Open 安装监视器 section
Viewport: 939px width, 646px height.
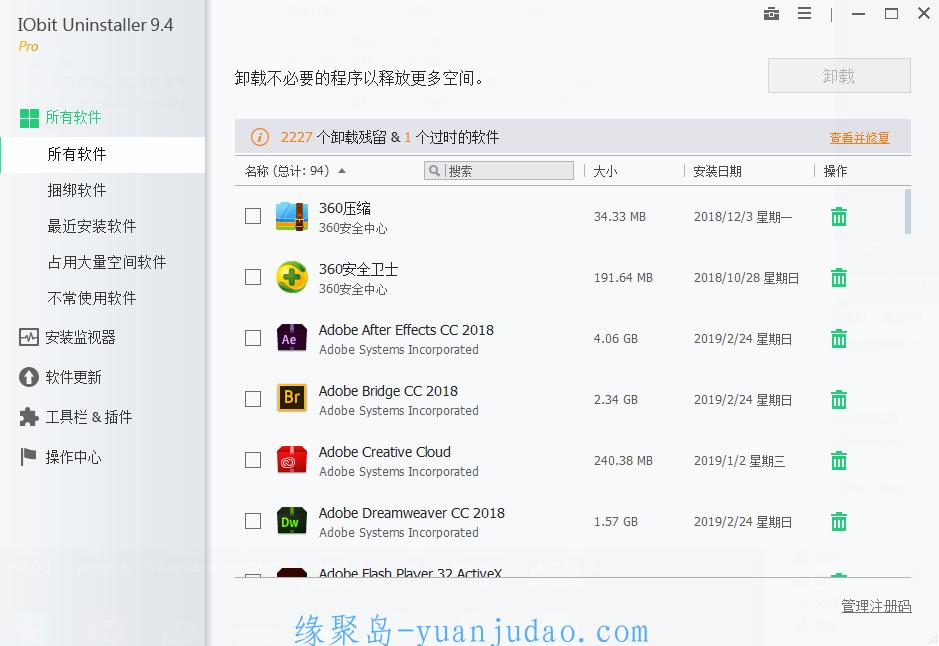tap(80, 338)
